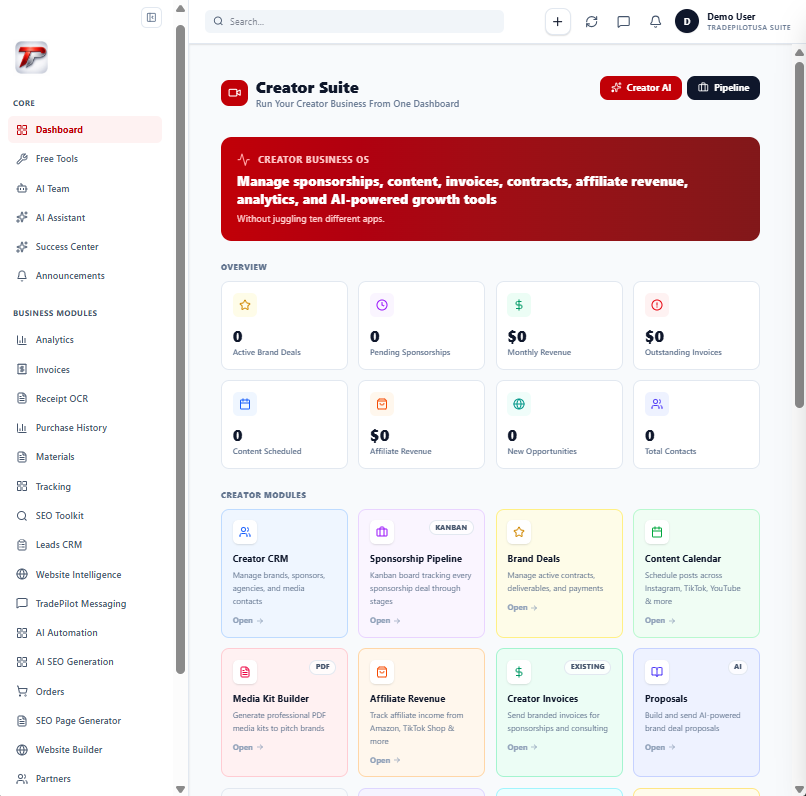Image resolution: width=806 pixels, height=796 pixels.
Task: Open Announcements in the sidebar
Action: point(85,276)
